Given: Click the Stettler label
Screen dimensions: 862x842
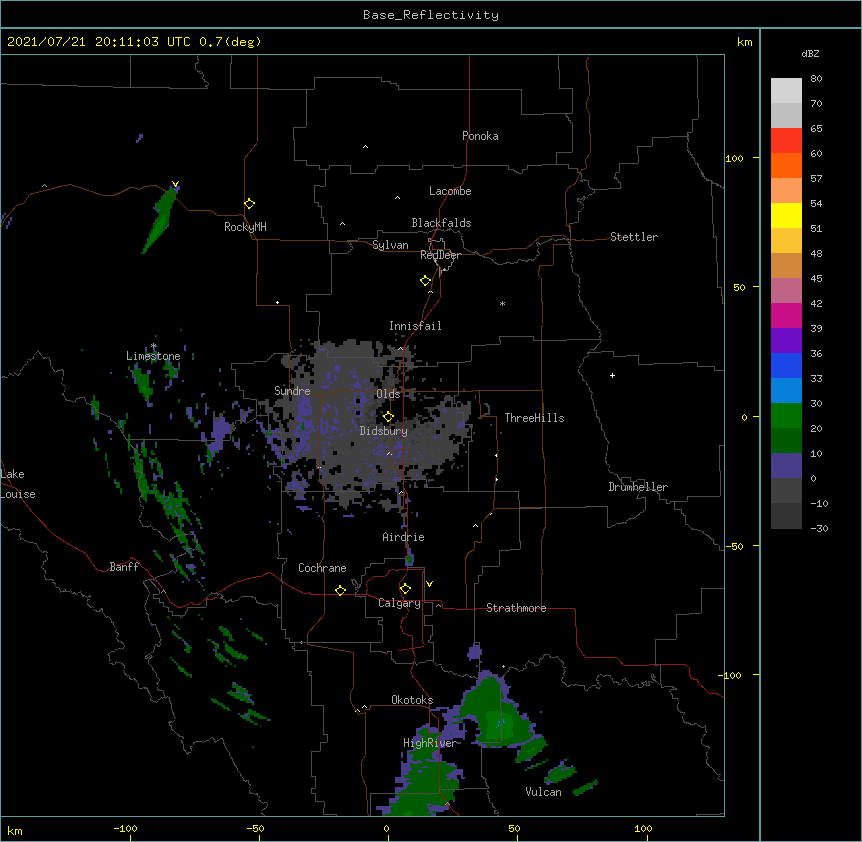Looking at the screenshot, I should click(x=634, y=237).
